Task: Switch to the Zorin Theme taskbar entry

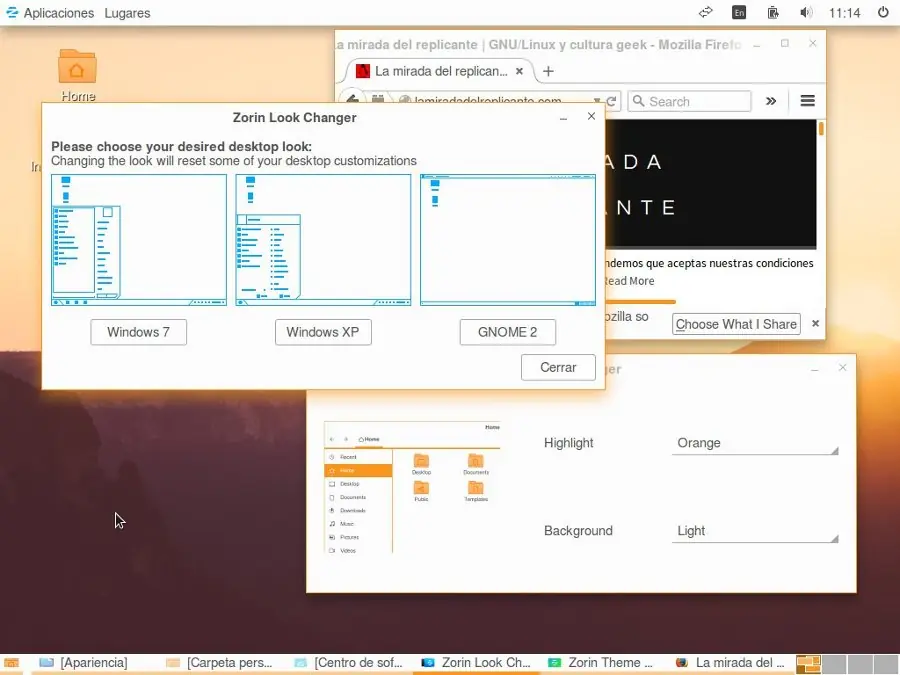Action: point(600,663)
